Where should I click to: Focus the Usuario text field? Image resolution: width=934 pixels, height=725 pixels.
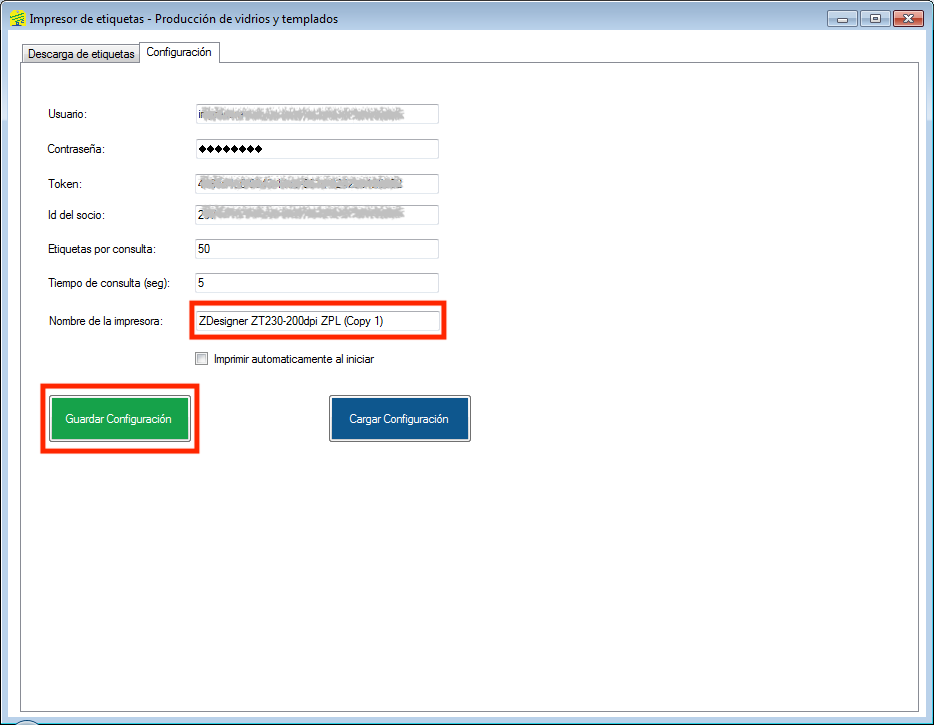(317, 114)
